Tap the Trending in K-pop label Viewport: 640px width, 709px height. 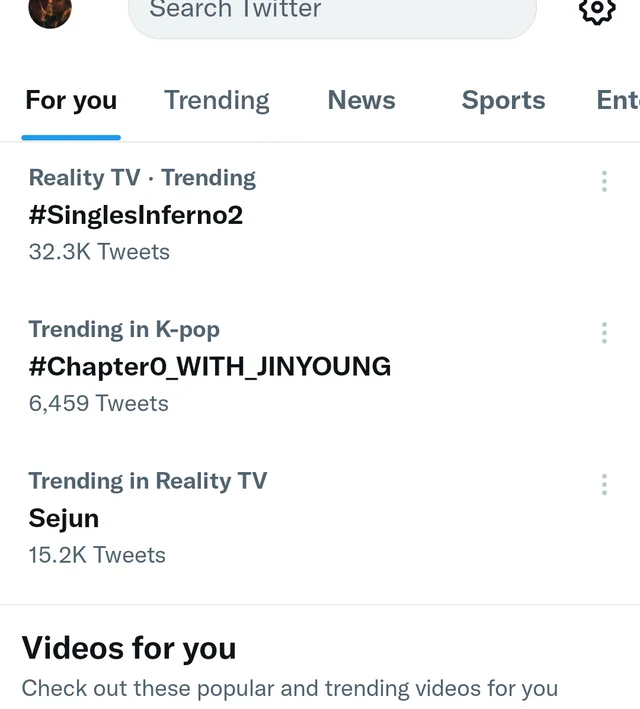(124, 330)
